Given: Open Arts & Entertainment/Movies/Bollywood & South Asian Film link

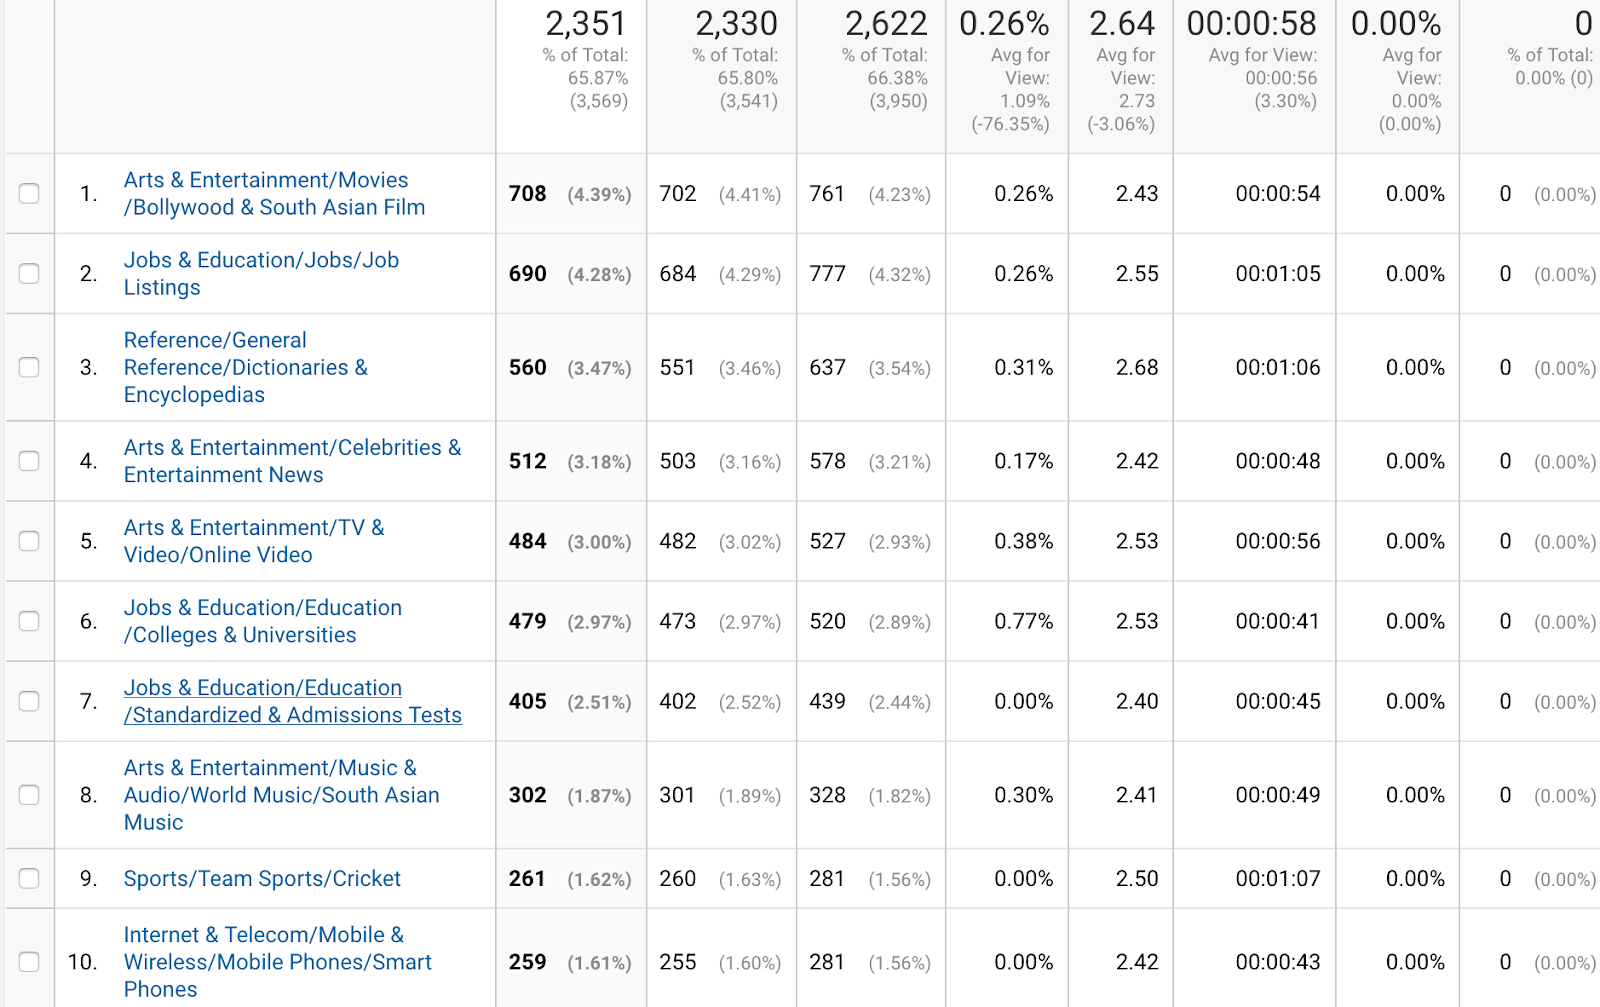Looking at the screenshot, I should (x=274, y=193).
